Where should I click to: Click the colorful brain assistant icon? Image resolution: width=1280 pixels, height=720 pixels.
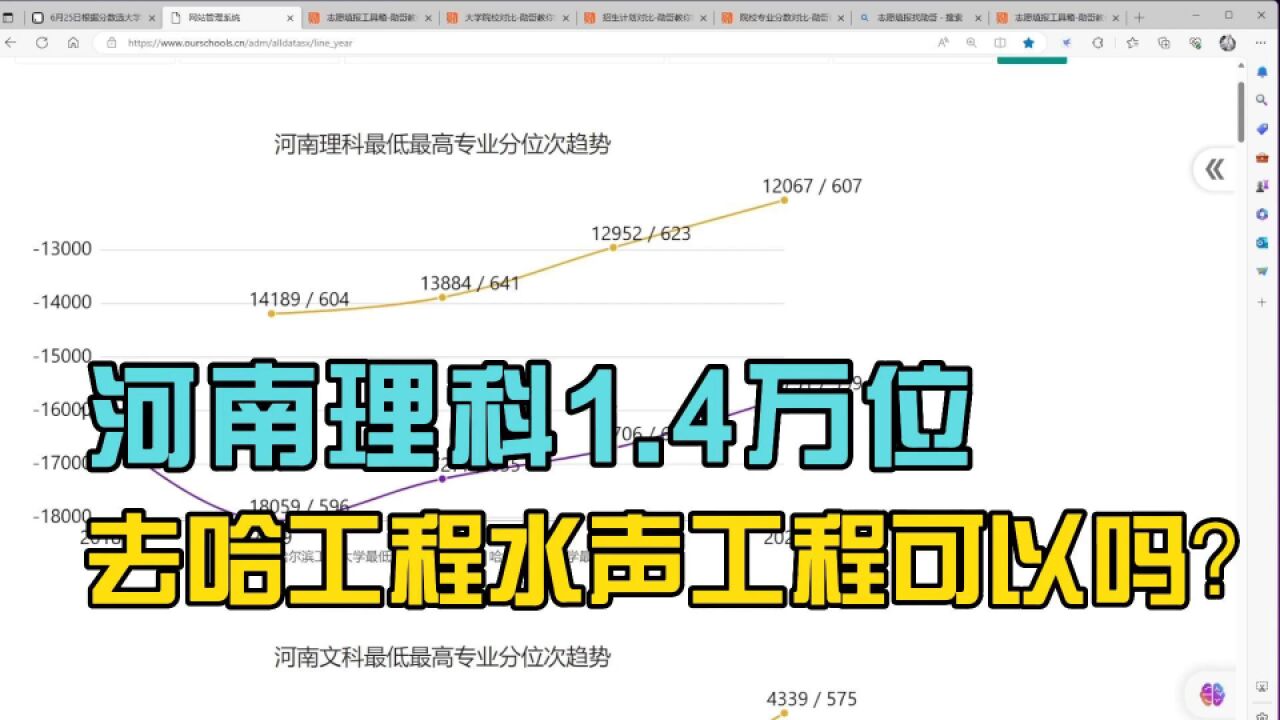click(x=1213, y=693)
